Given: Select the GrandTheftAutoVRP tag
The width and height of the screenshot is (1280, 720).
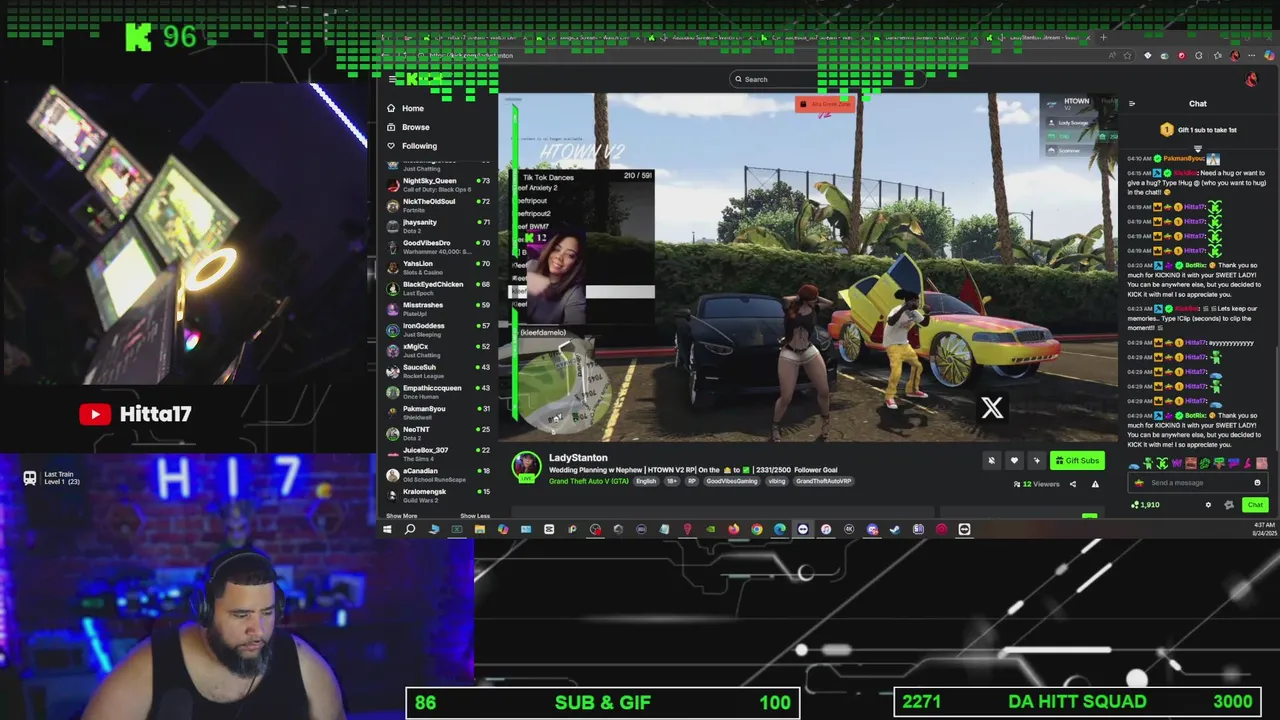Looking at the screenshot, I should coord(823,481).
